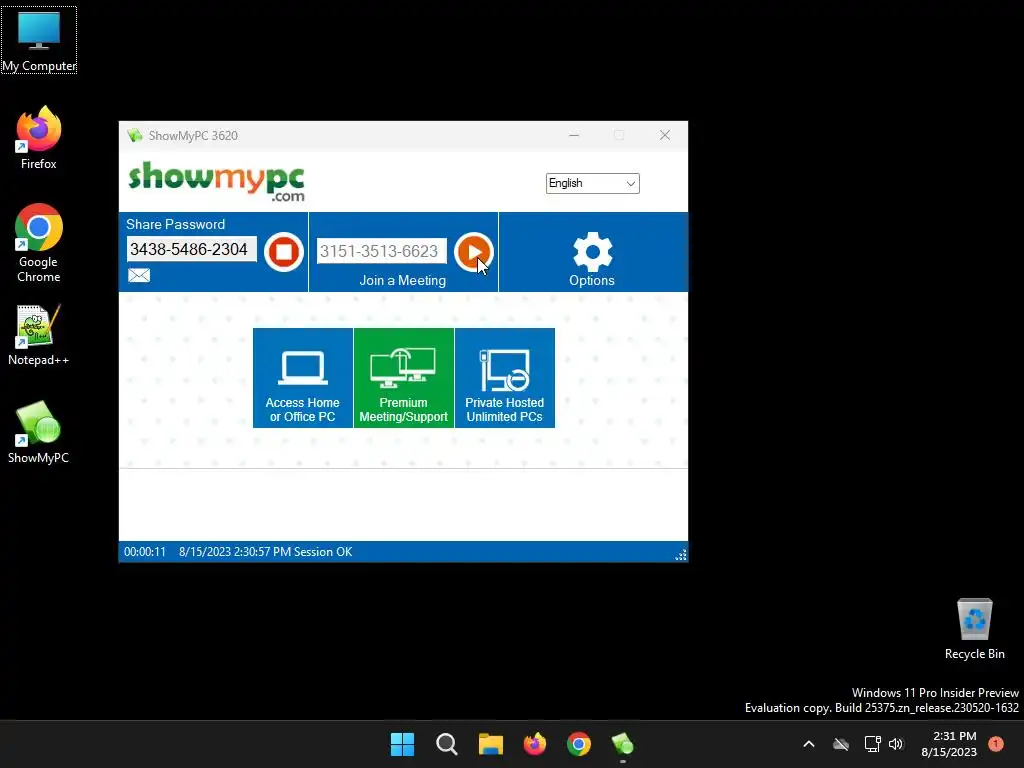Image resolution: width=1024 pixels, height=768 pixels.
Task: Open the clock showing 2:31 PM
Action: pyautogui.click(x=949, y=744)
